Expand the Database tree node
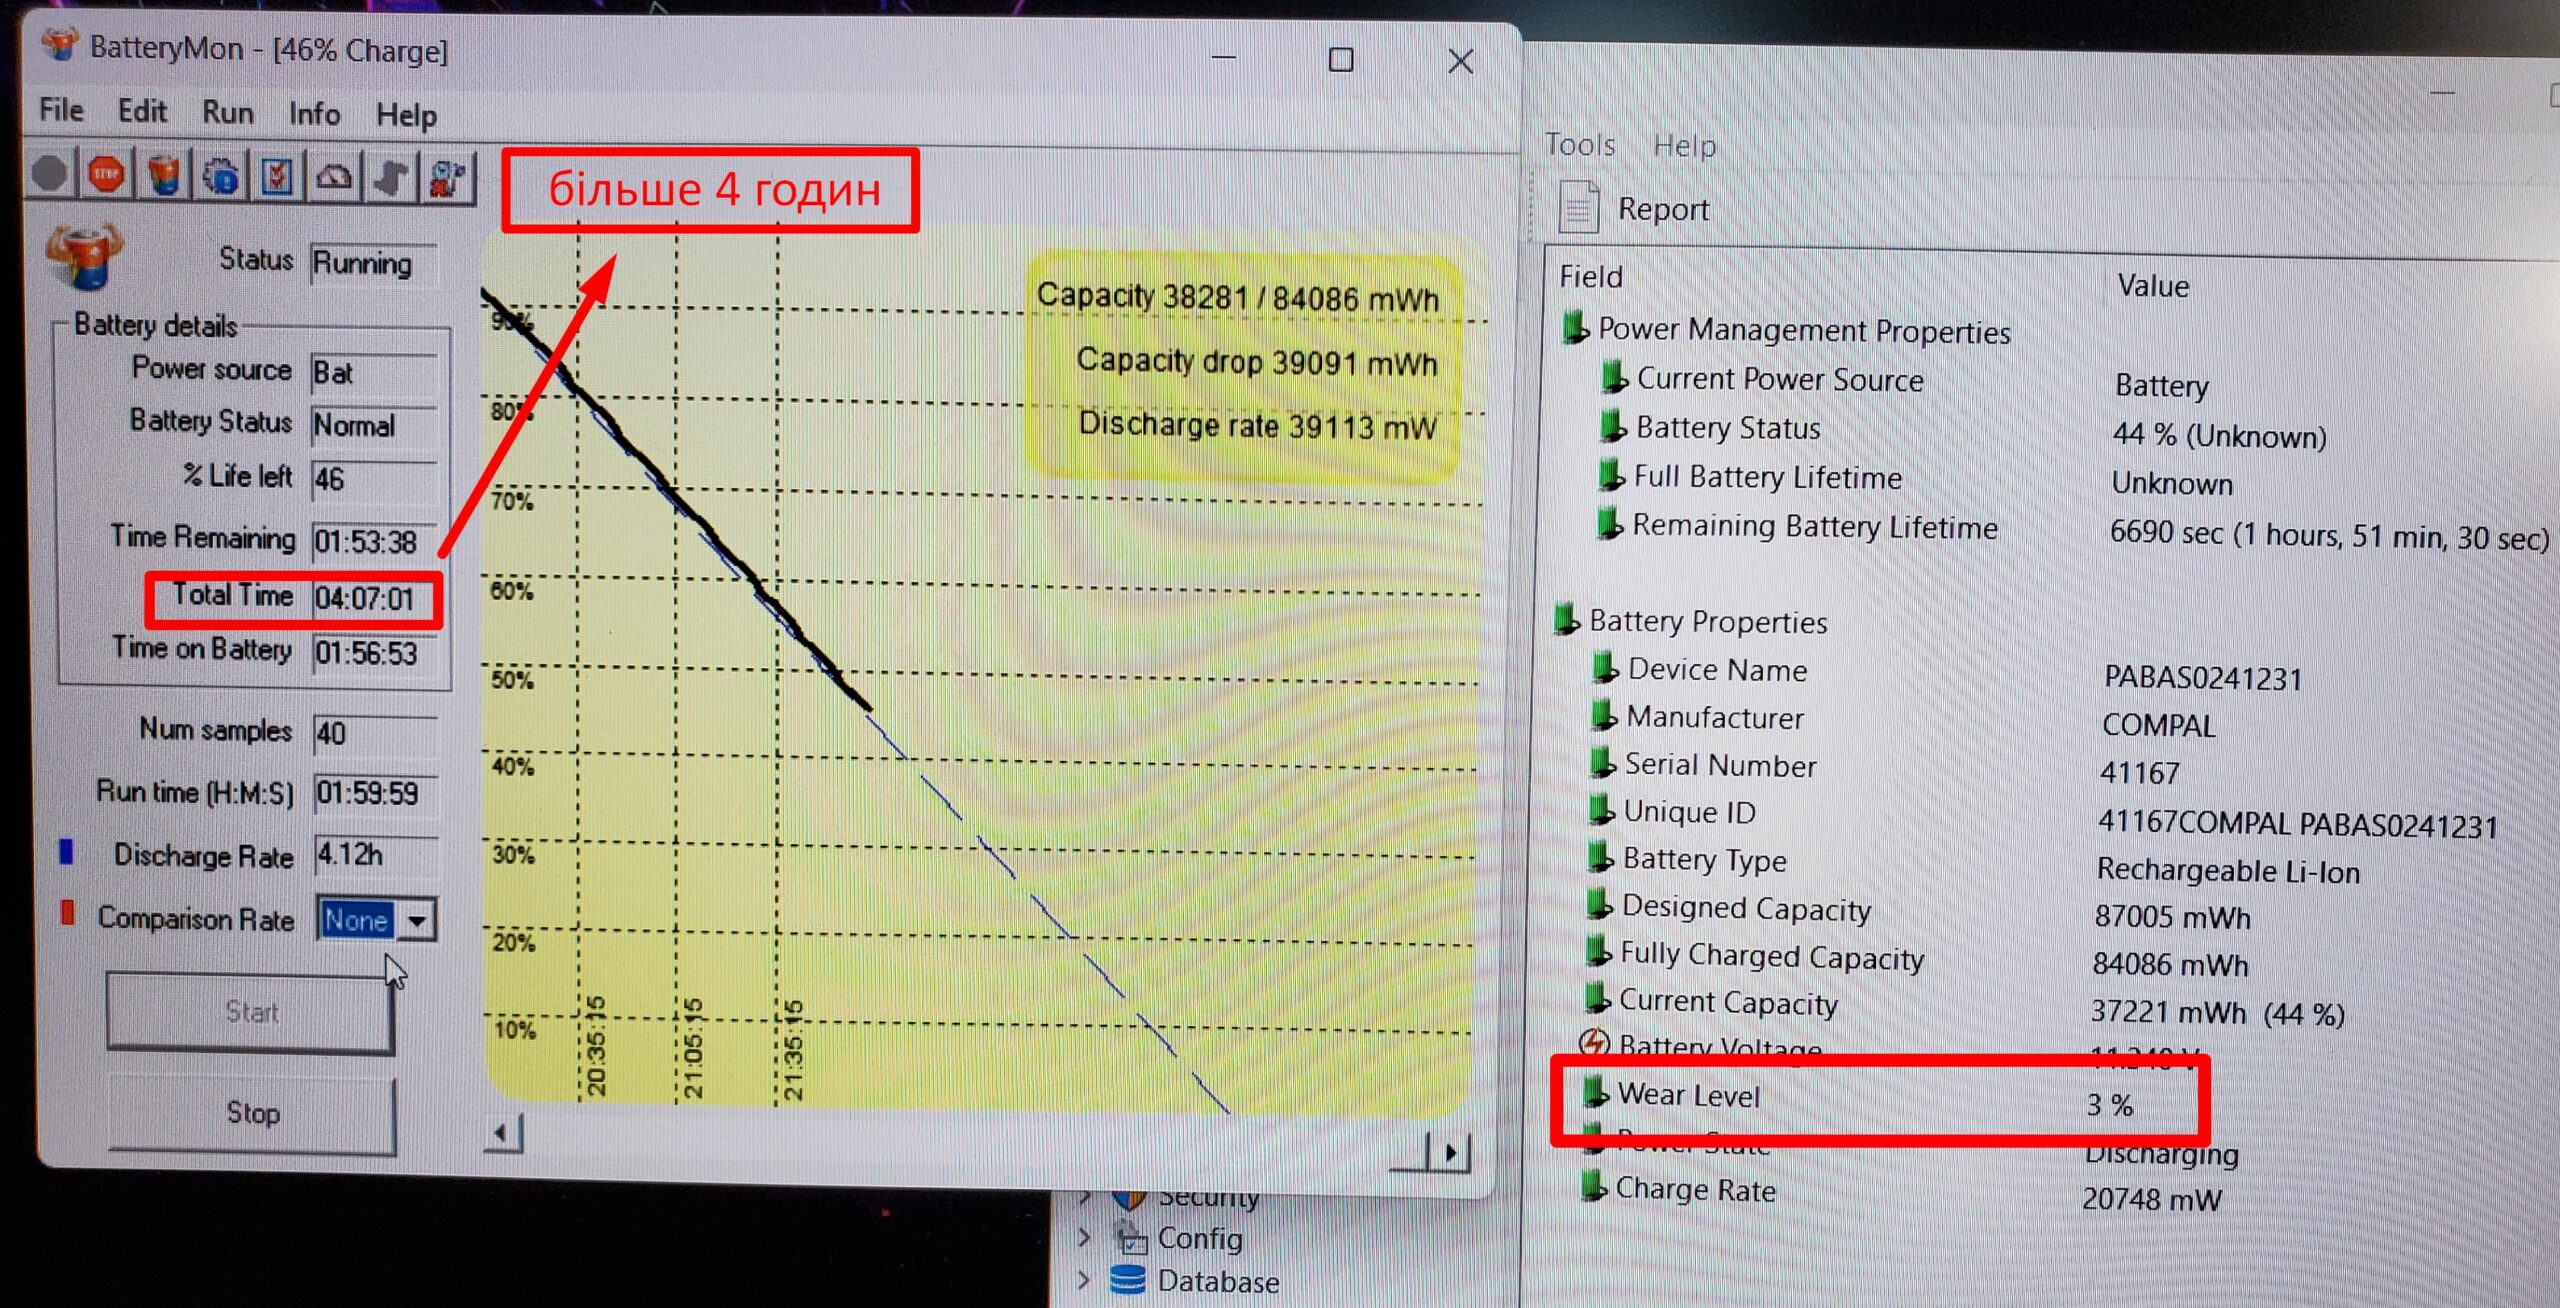Screen dimensions: 2560x1308 coord(1085,1279)
